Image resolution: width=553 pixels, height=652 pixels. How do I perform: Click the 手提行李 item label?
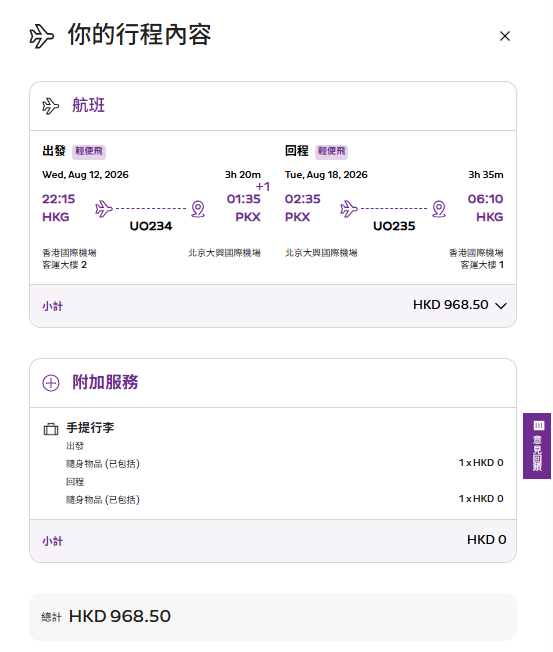(x=90, y=428)
